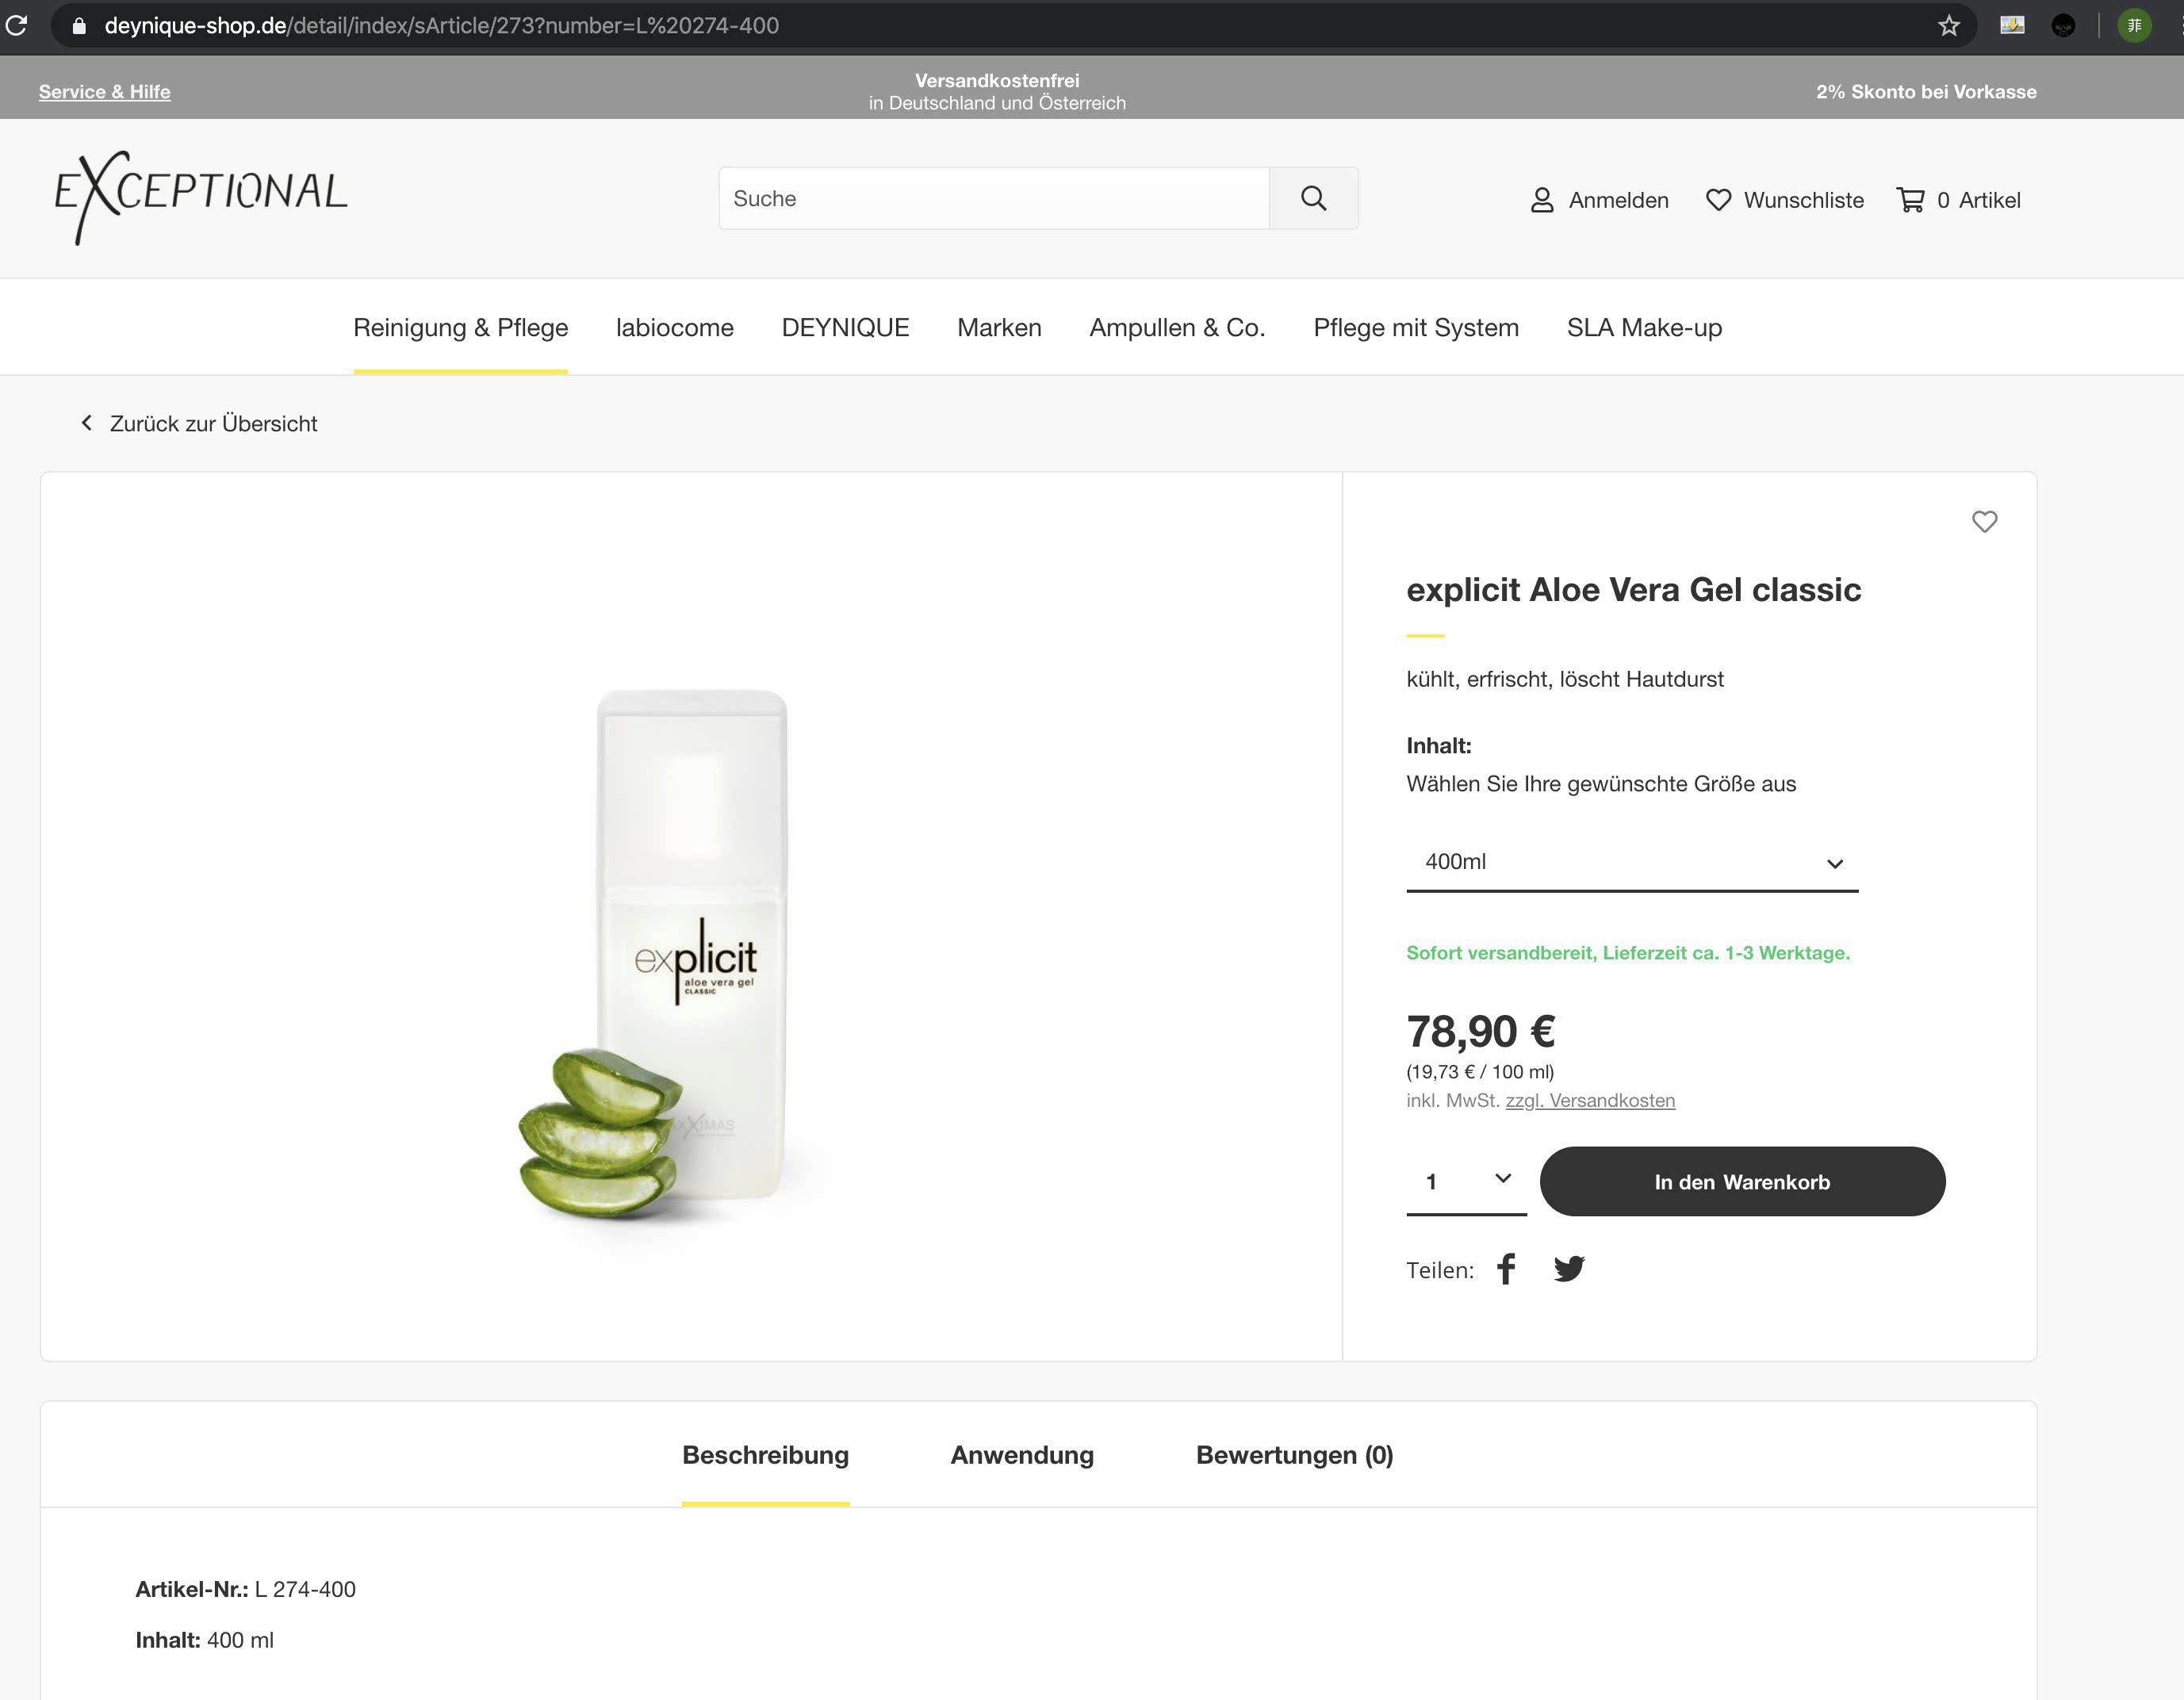Open the 400ml size dropdown
Viewport: 2184px width, 1700px height.
click(1632, 862)
